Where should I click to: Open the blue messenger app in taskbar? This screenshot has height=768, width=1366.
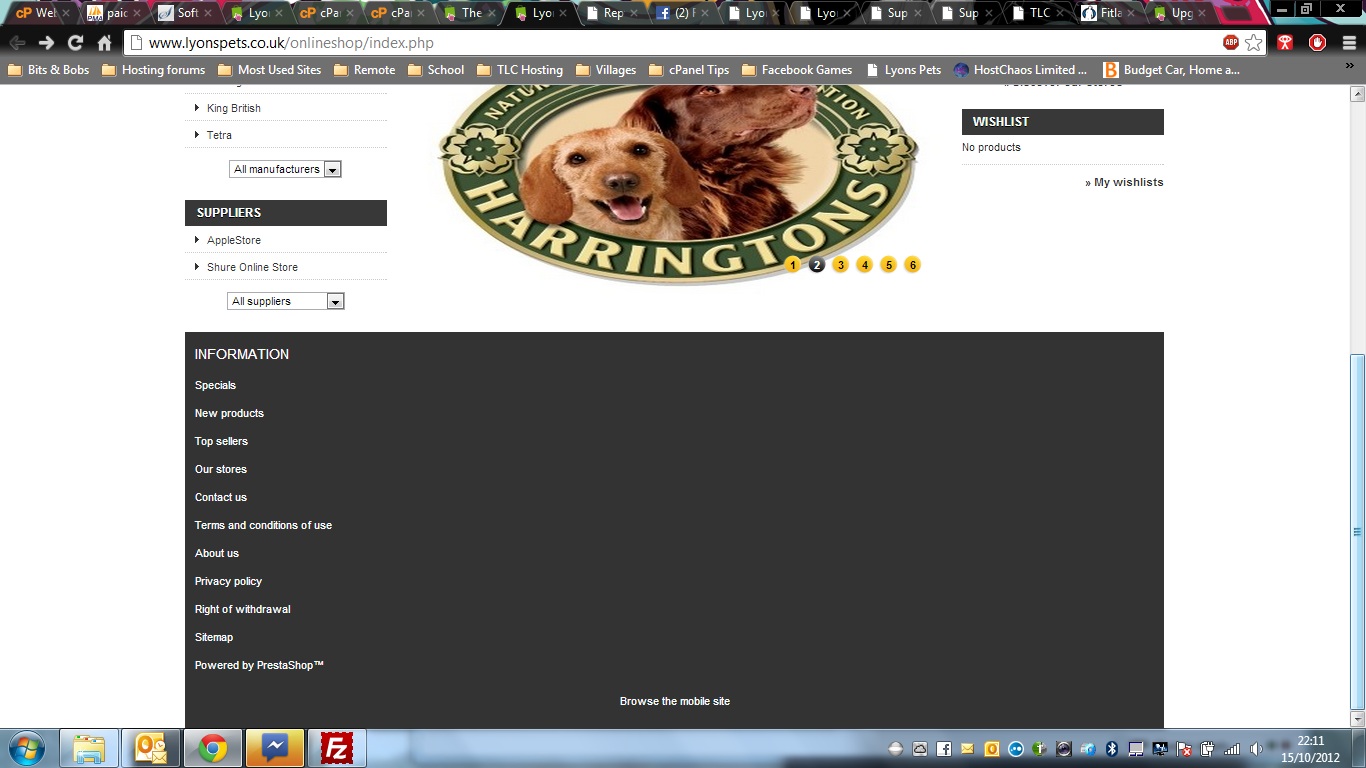point(275,748)
